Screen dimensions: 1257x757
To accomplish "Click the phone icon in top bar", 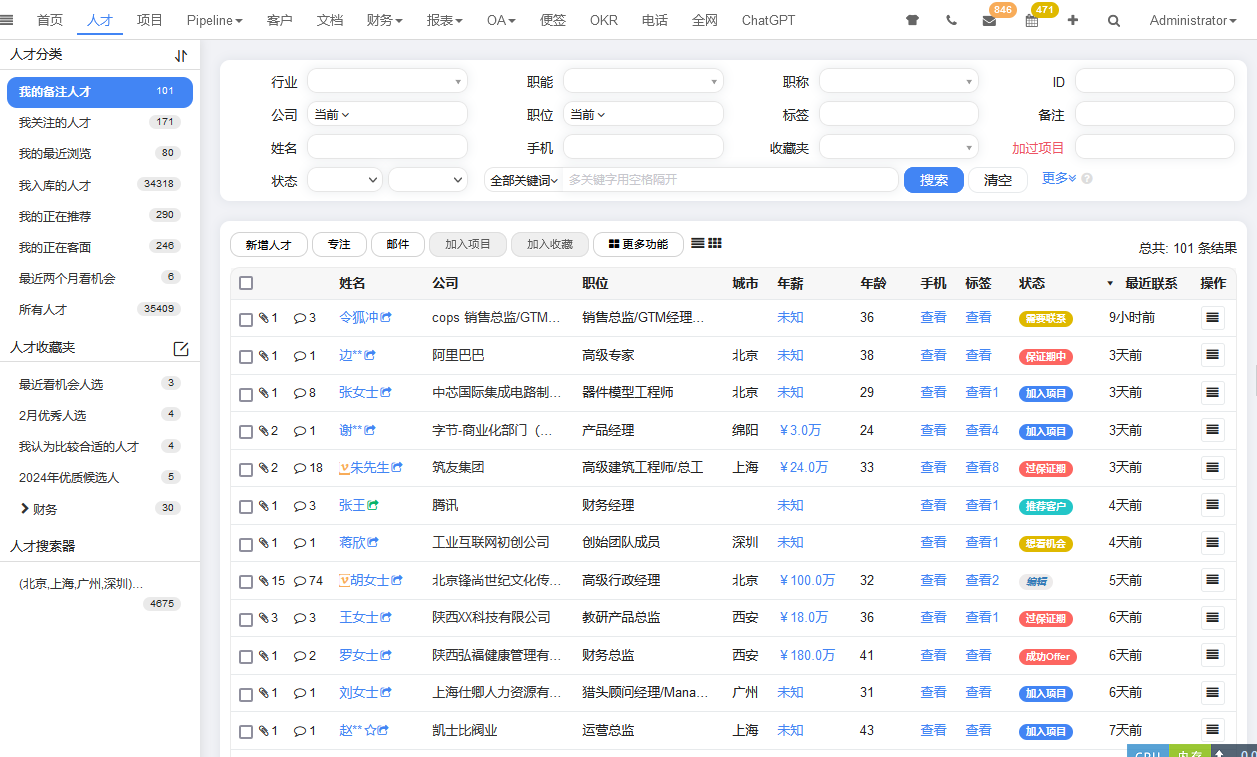I will coord(950,20).
